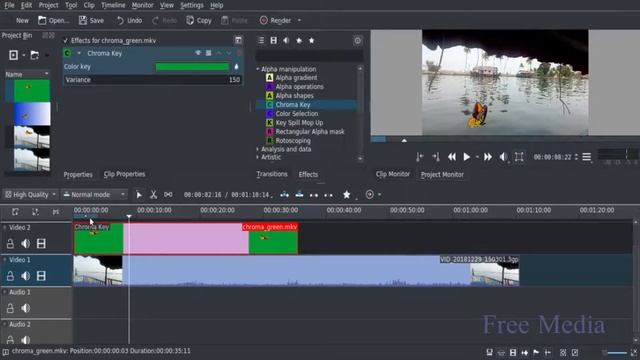Toggle the Chroma Key effect visibility eye
Viewport: 640px width, 360px height.
tap(198, 53)
